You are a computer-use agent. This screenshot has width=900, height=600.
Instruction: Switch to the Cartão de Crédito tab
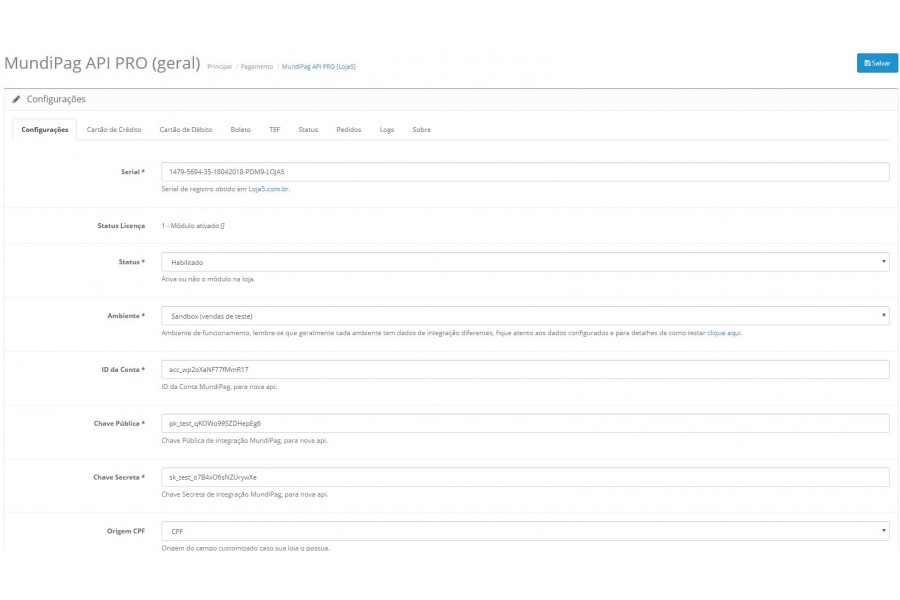(114, 130)
